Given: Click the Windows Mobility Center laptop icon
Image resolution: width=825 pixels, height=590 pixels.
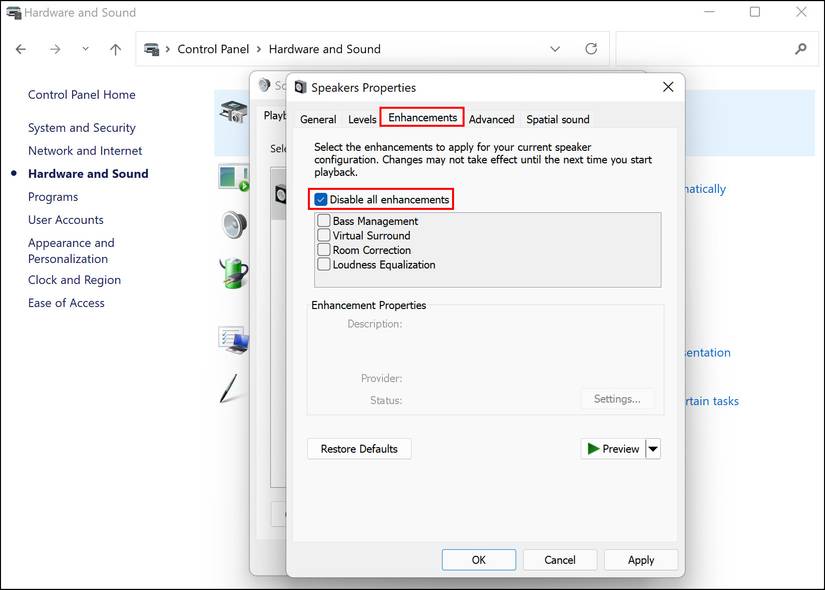Looking at the screenshot, I should point(234,339).
